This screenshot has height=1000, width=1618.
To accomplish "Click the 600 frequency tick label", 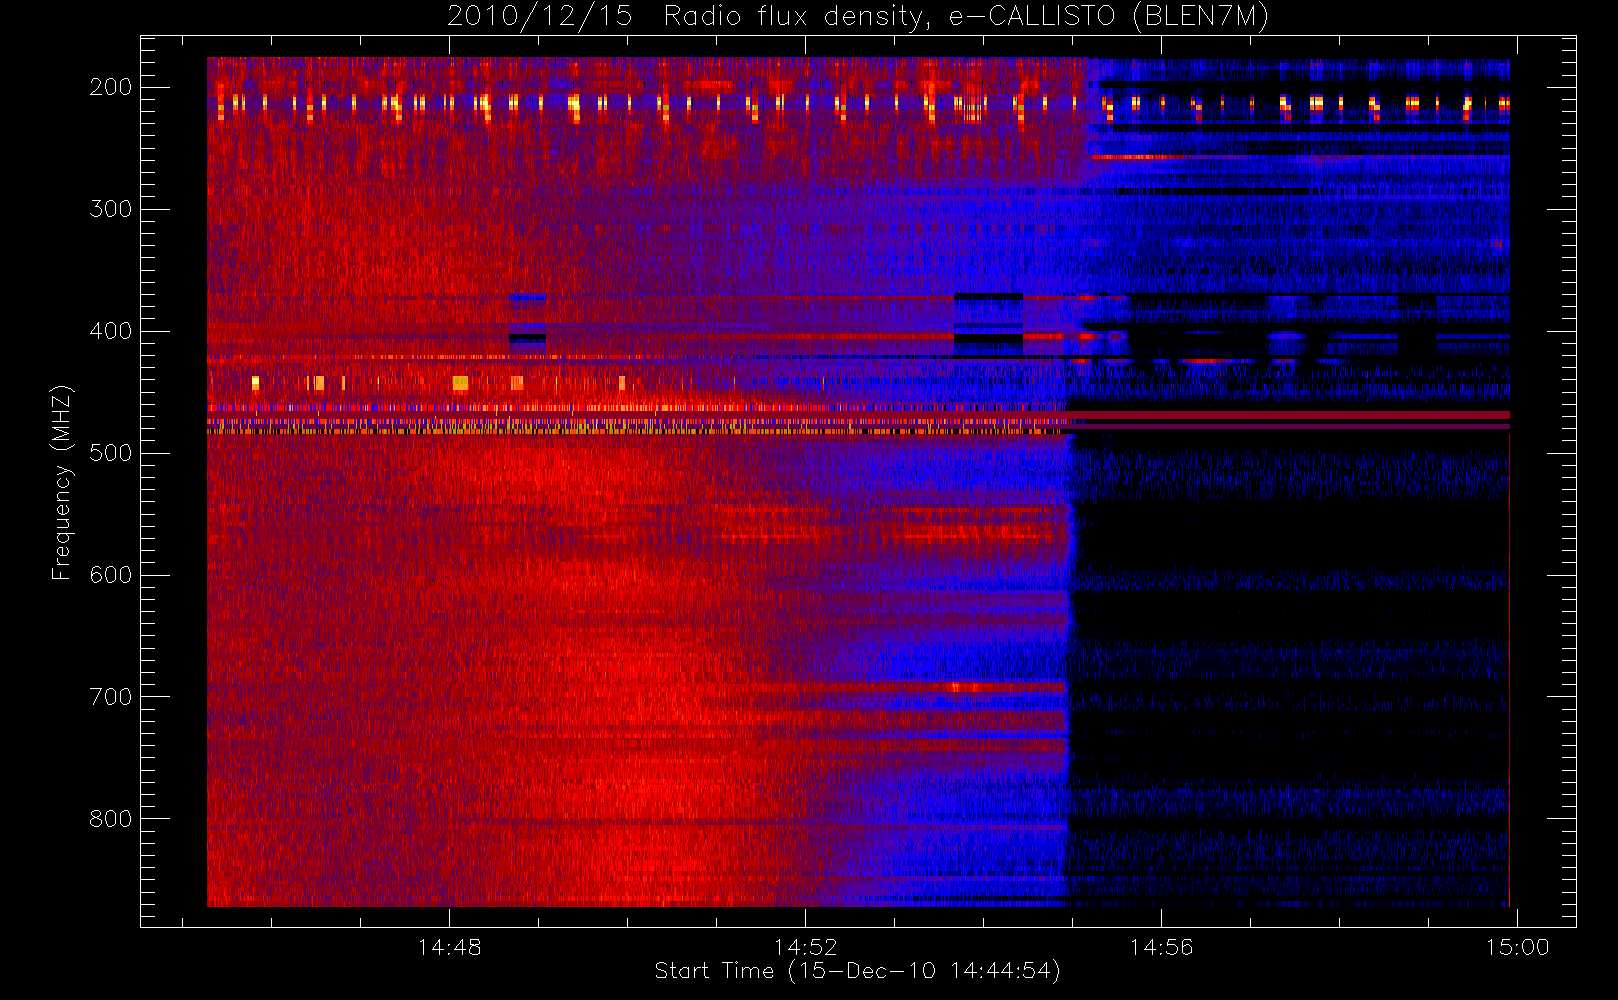I will pos(110,575).
